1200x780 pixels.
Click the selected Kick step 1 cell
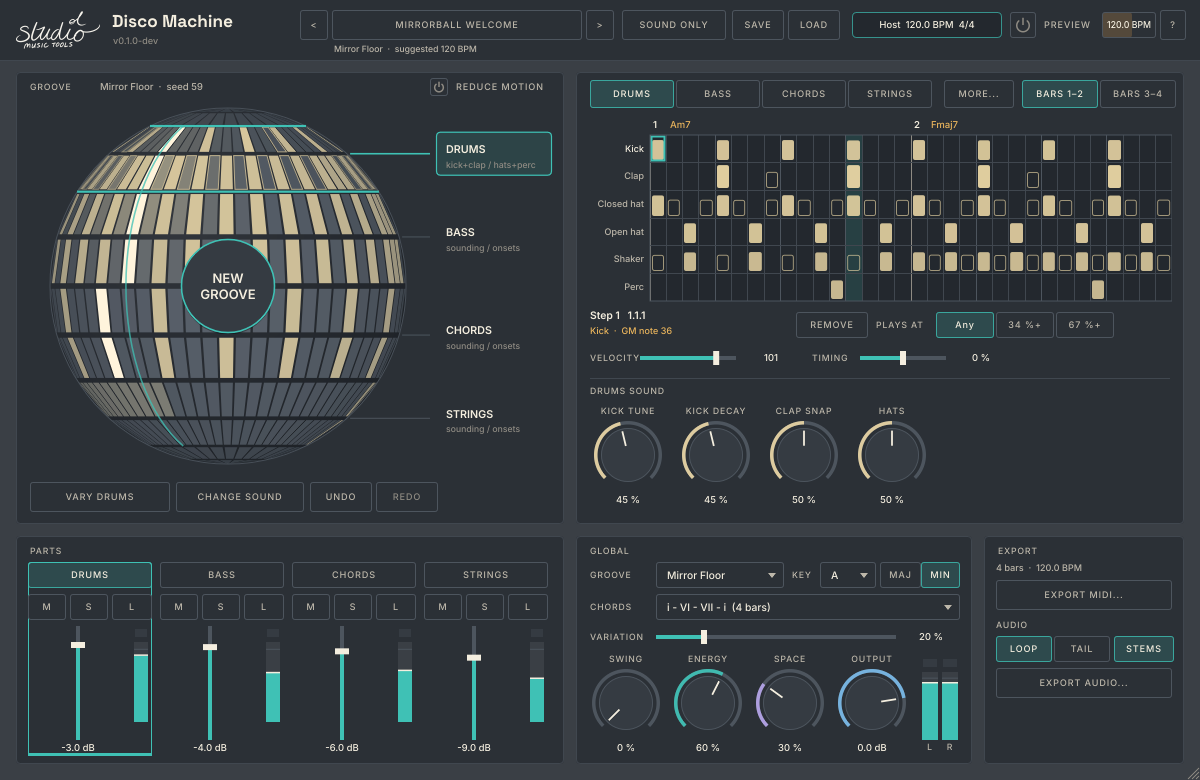click(658, 149)
